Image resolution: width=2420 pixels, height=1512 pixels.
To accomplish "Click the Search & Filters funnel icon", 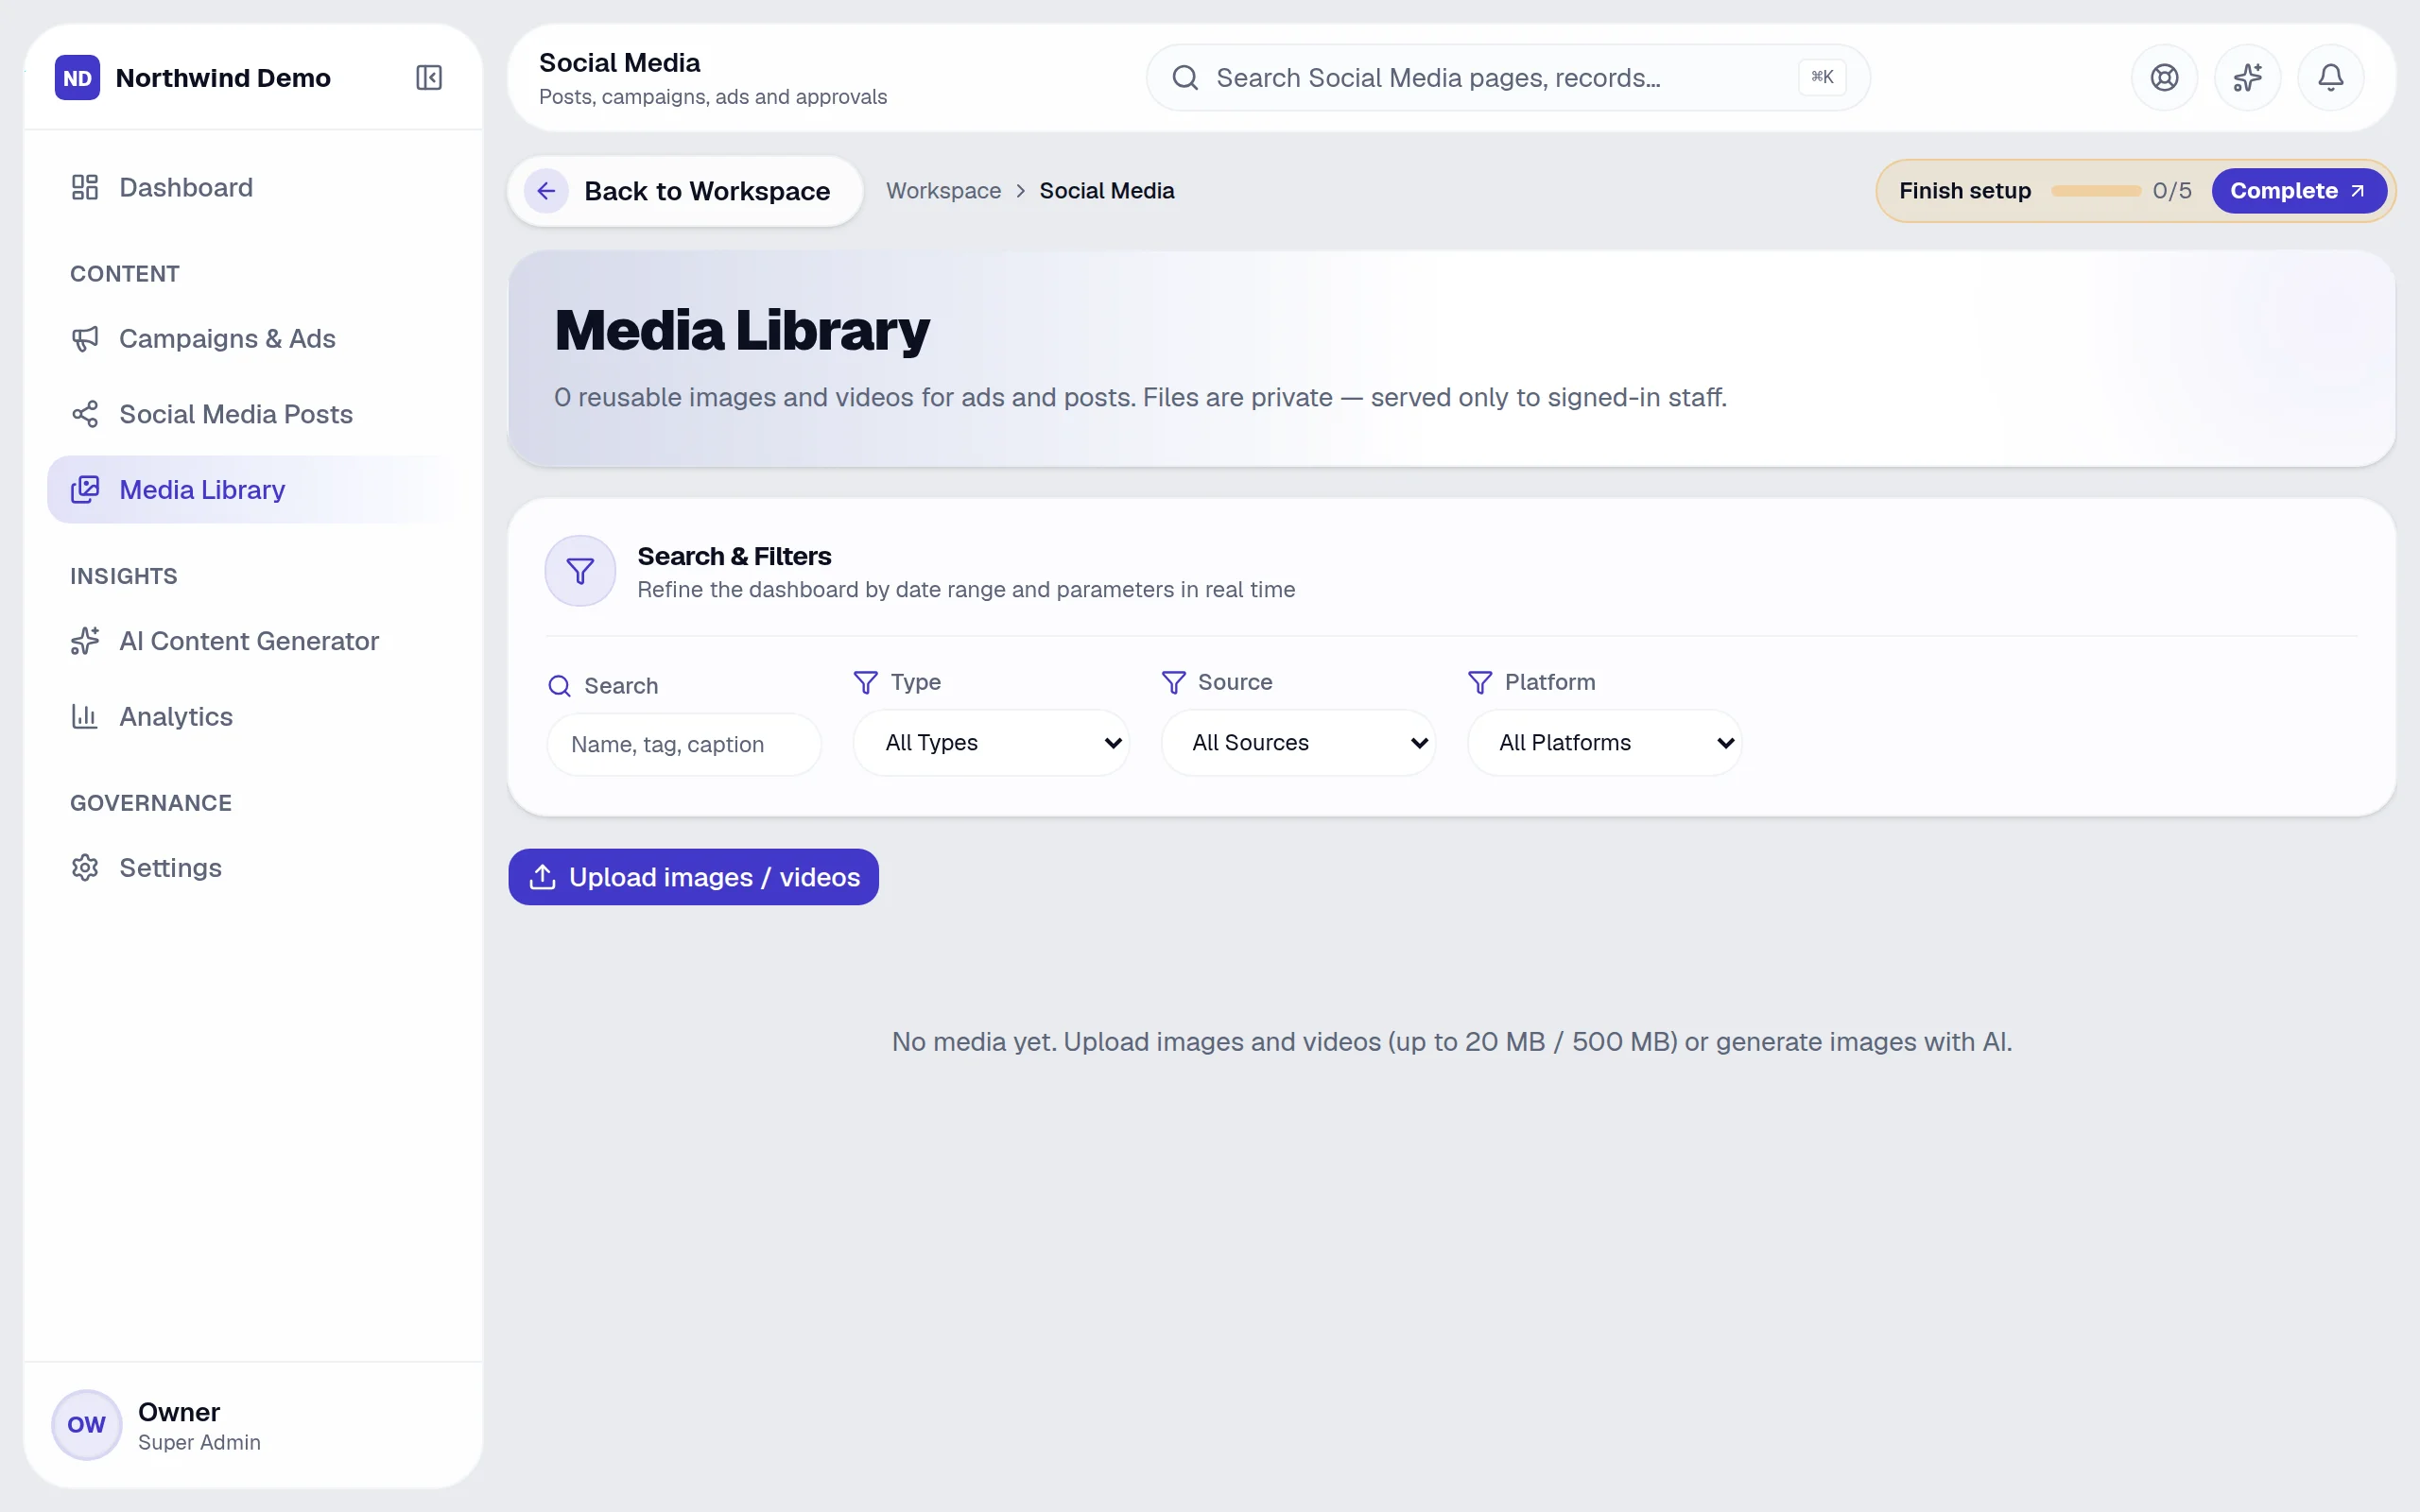I will tap(580, 571).
